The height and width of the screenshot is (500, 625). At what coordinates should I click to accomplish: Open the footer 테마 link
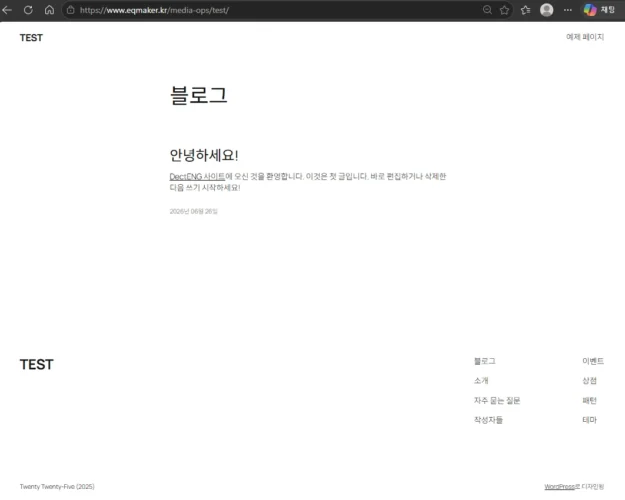tap(590, 420)
